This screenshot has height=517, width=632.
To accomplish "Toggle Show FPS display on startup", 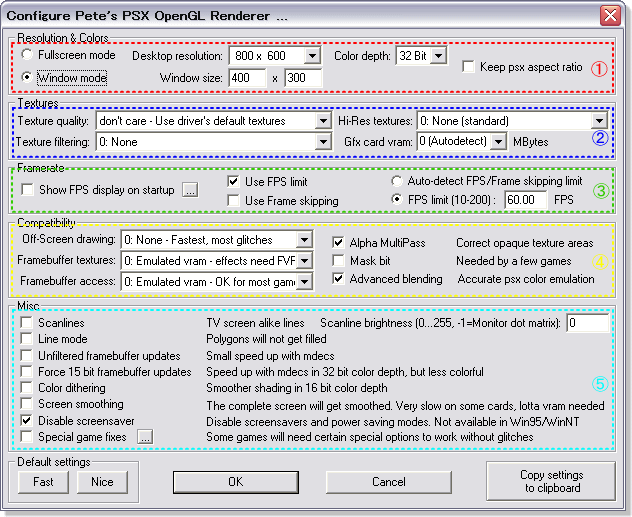I will pyautogui.click(x=27, y=189).
